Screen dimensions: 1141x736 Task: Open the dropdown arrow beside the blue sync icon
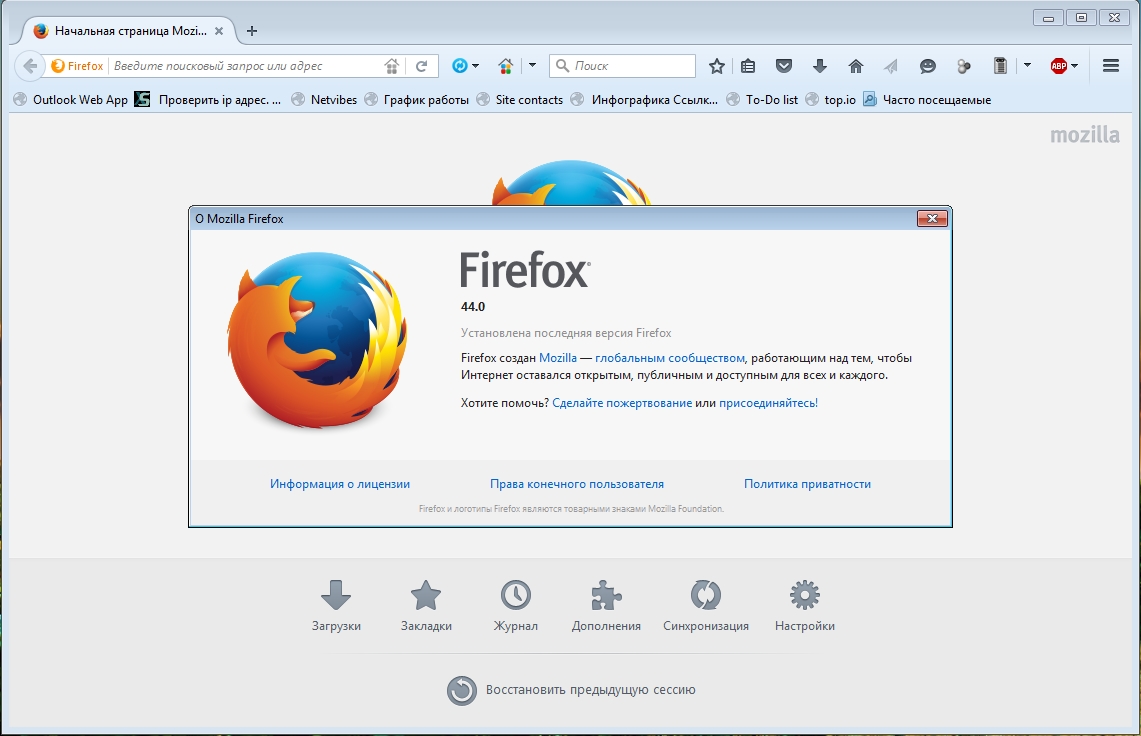[x=475, y=66]
